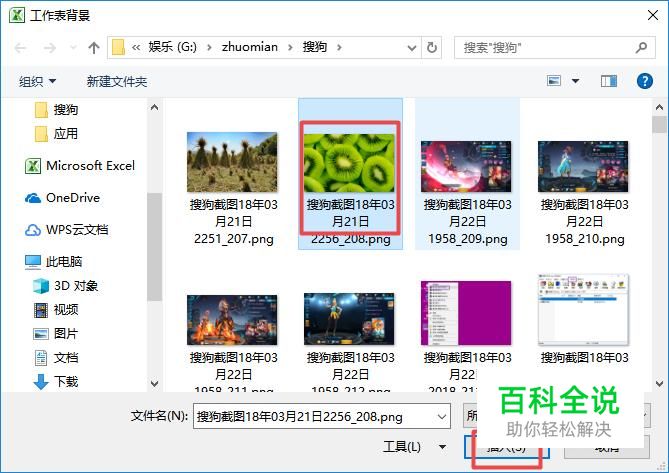Open 3D 对象 in the sidebar

coord(65,286)
